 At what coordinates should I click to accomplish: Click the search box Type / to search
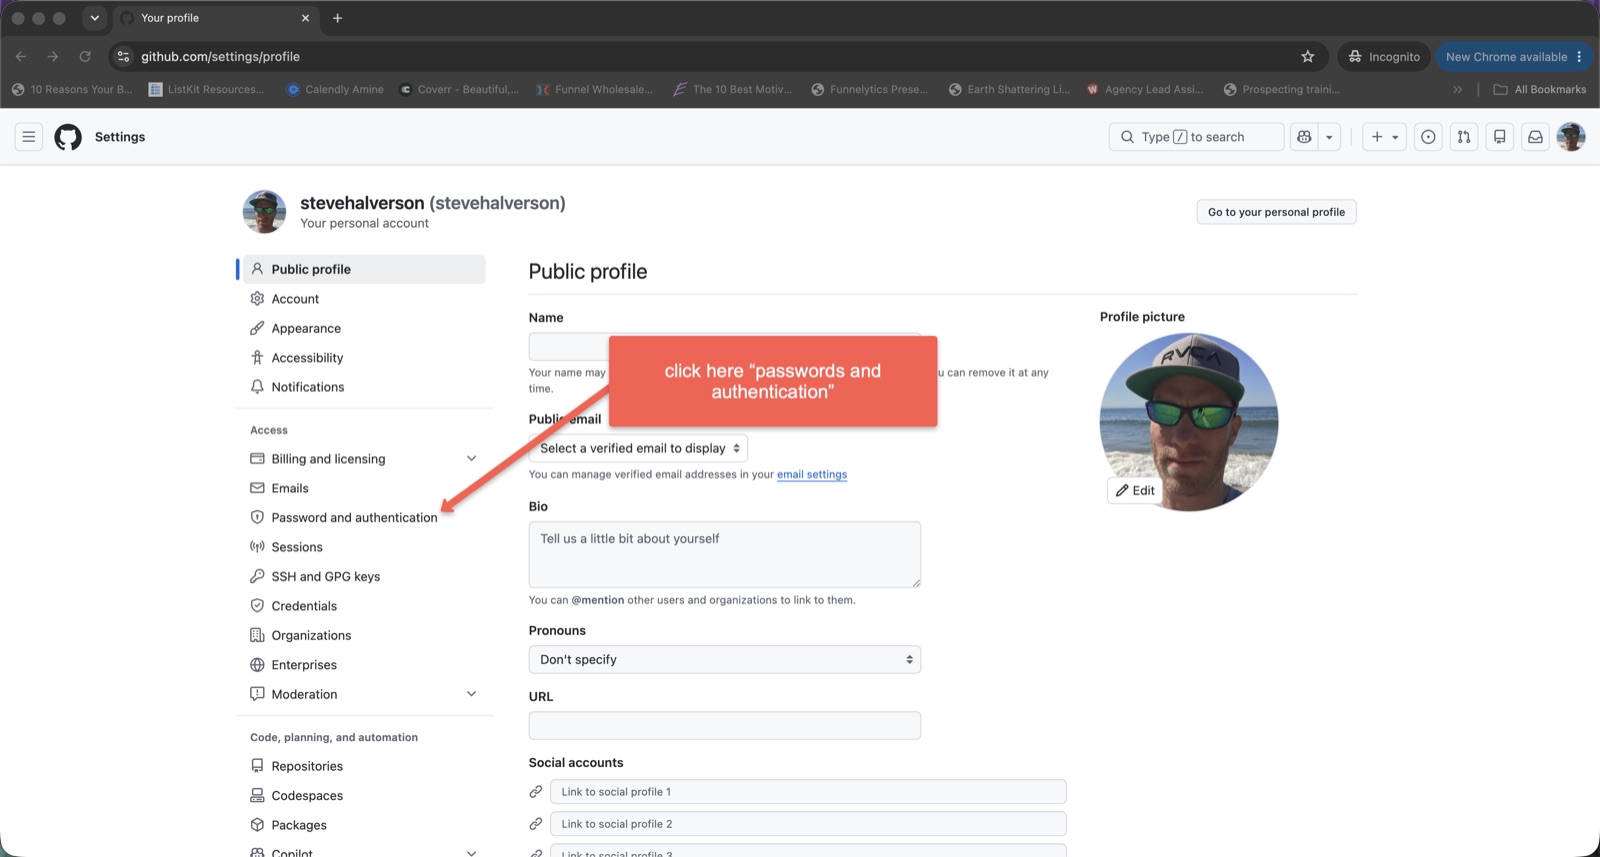(x=1196, y=137)
